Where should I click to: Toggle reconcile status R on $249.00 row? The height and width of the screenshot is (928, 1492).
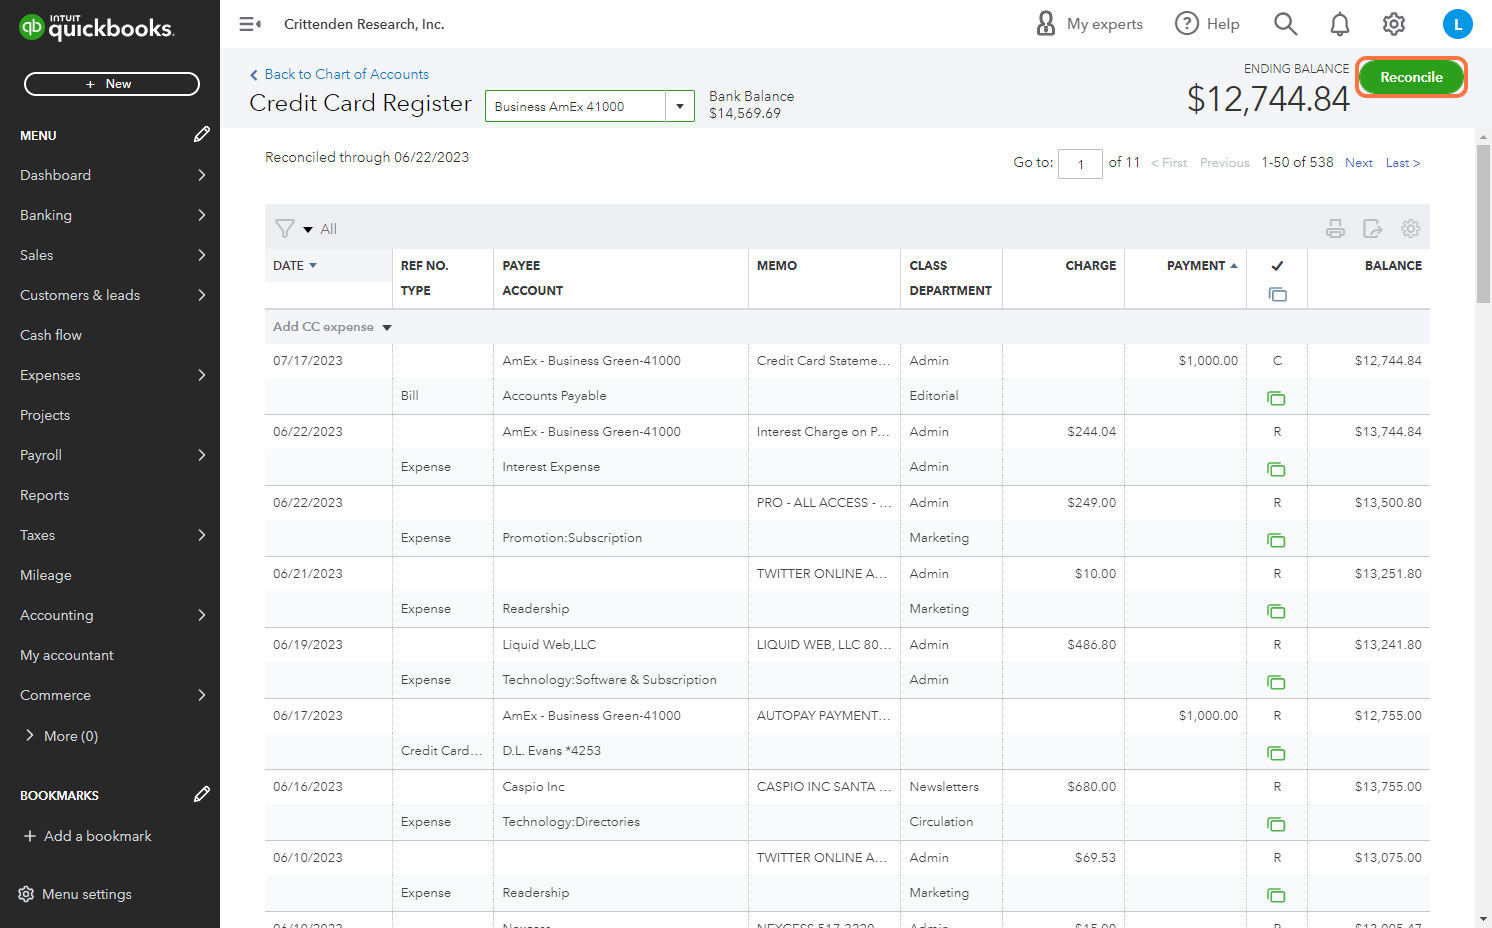1277,503
